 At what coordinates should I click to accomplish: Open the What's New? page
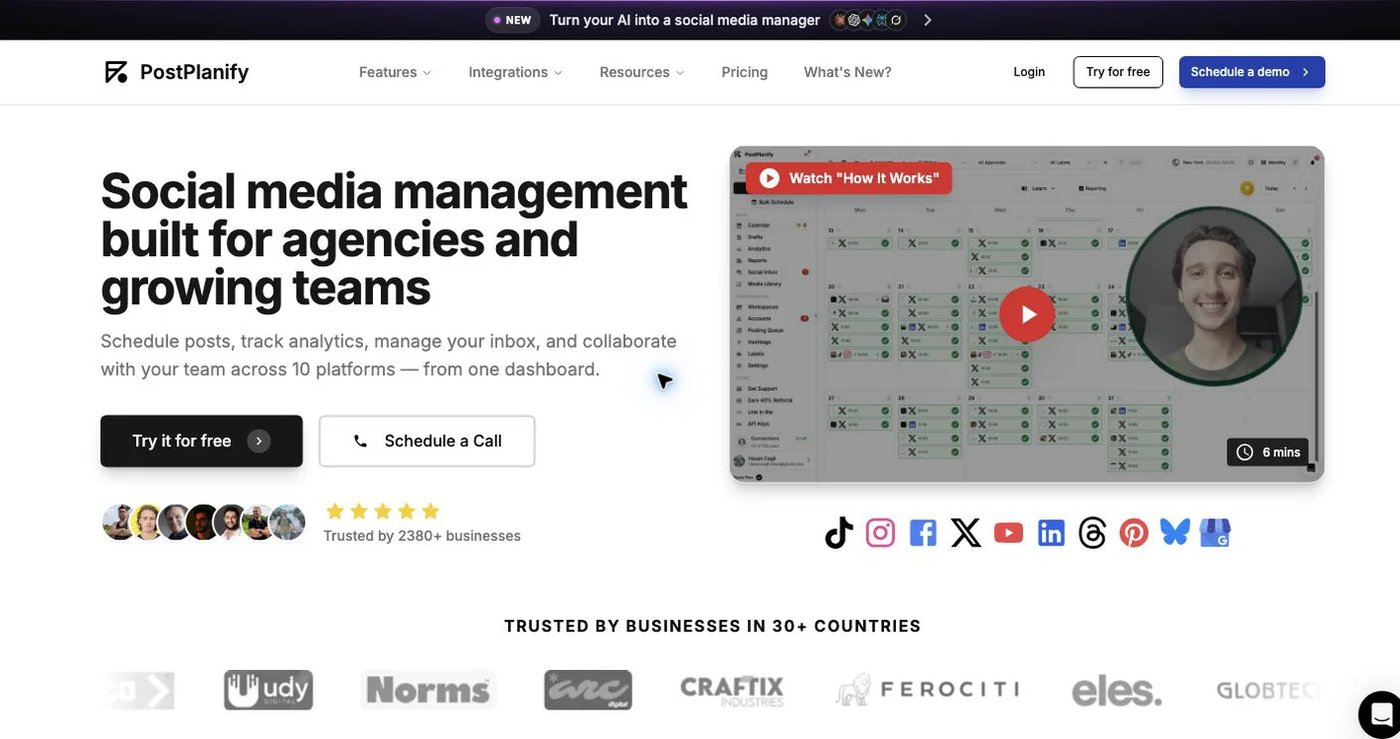click(x=848, y=72)
